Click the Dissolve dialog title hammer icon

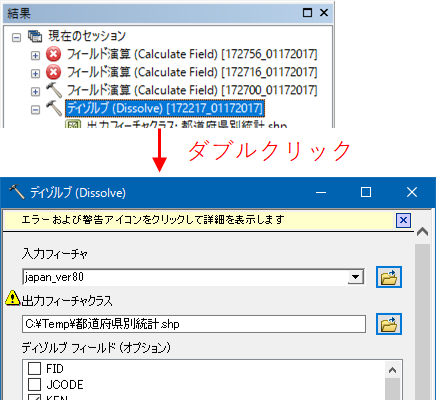16,192
